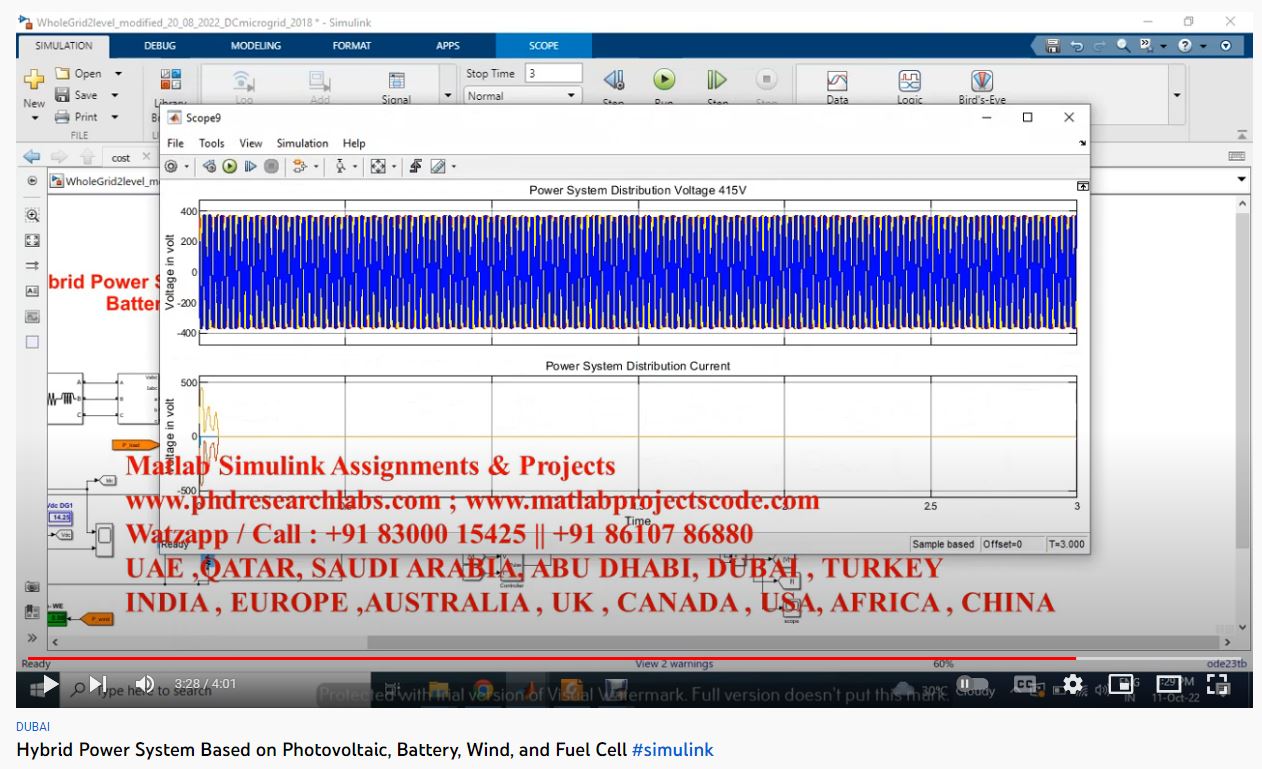Open the SIMULATION ribbon tab
1262x769 pixels.
tap(64, 45)
